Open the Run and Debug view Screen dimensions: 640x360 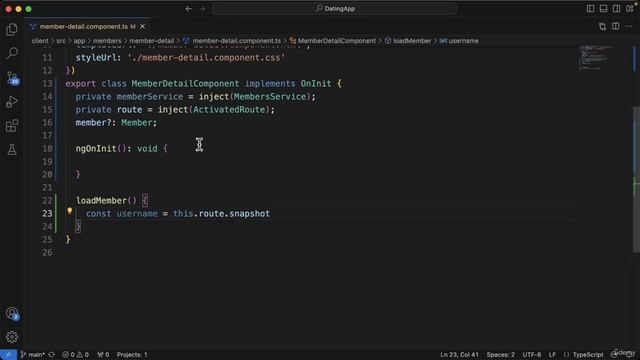[x=12, y=102]
